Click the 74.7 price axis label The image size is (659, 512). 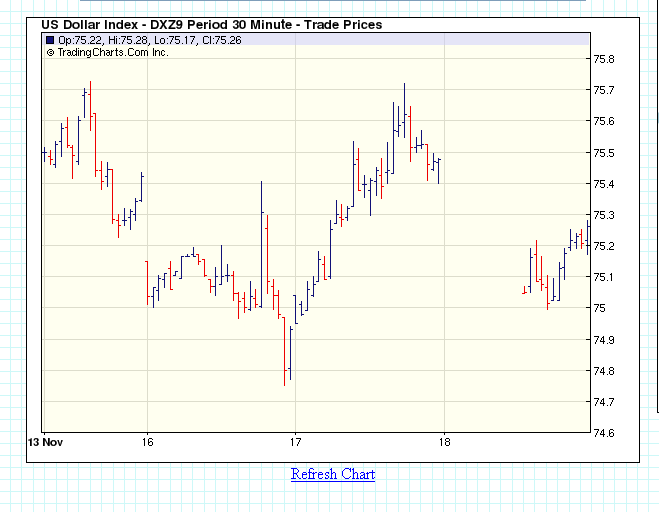coord(604,402)
